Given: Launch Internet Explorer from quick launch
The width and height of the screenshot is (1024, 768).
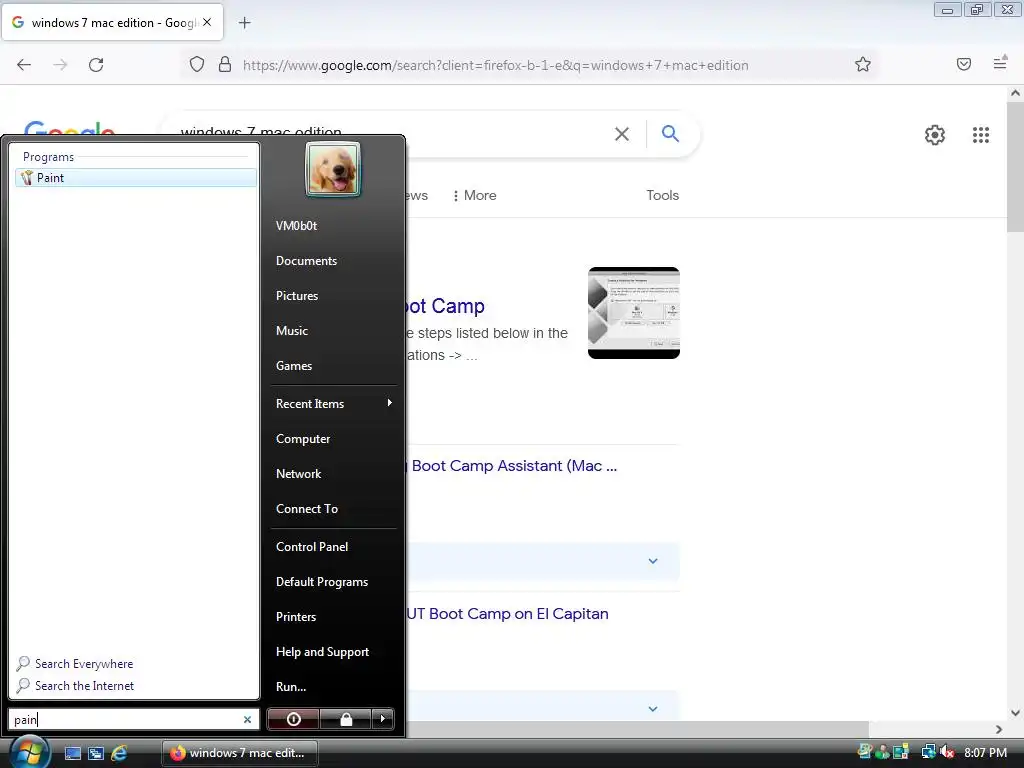Looking at the screenshot, I should tap(119, 753).
